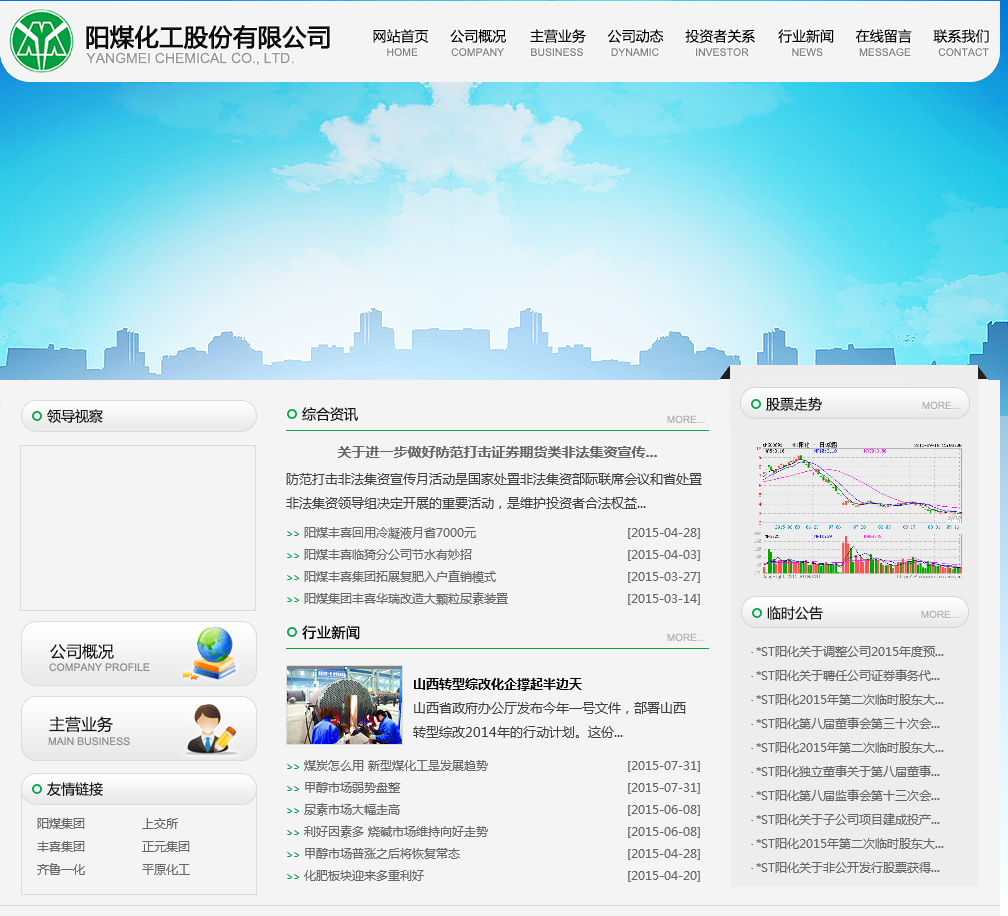Click the 领导视察 section header
This screenshot has width=1008, height=916.
pyautogui.click(x=139, y=417)
